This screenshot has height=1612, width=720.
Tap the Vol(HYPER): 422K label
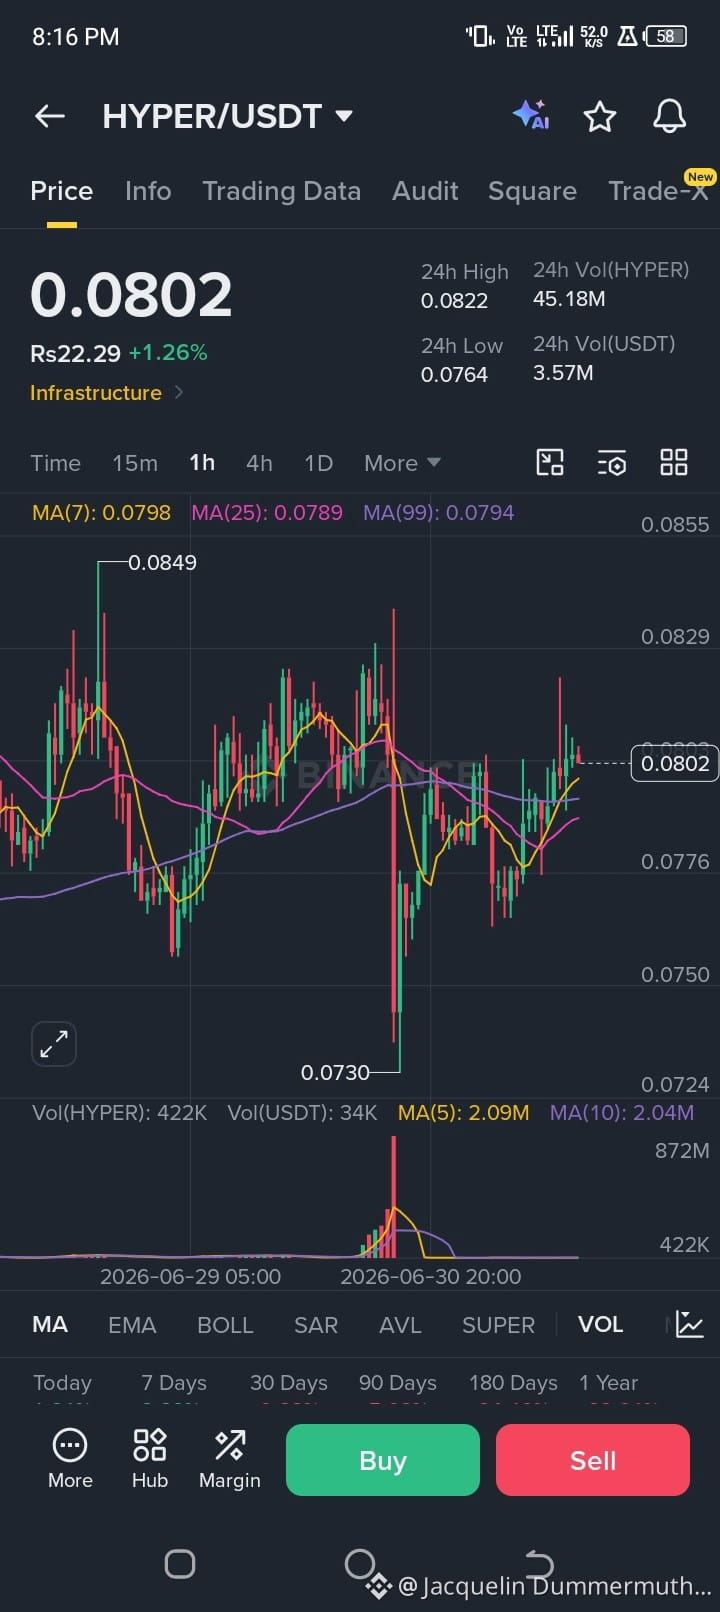tap(119, 1112)
